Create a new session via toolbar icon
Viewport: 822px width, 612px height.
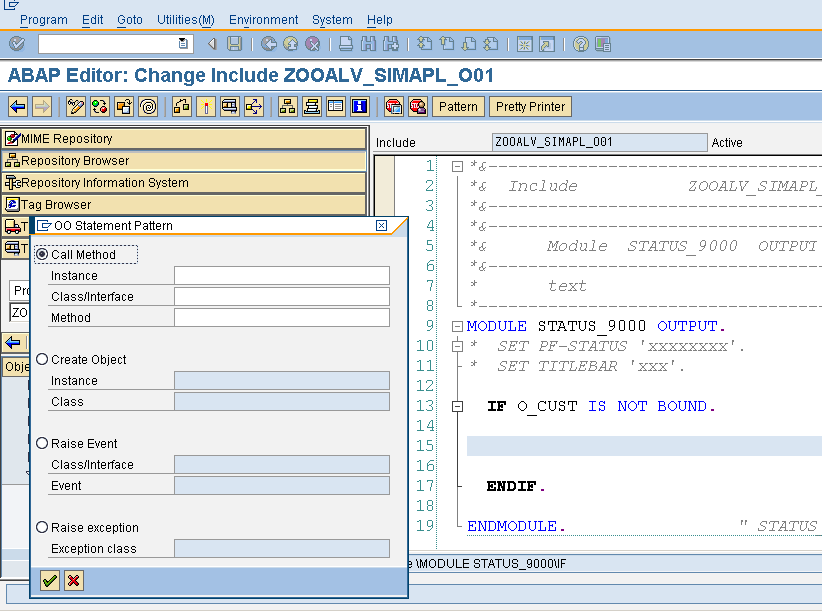coord(524,43)
